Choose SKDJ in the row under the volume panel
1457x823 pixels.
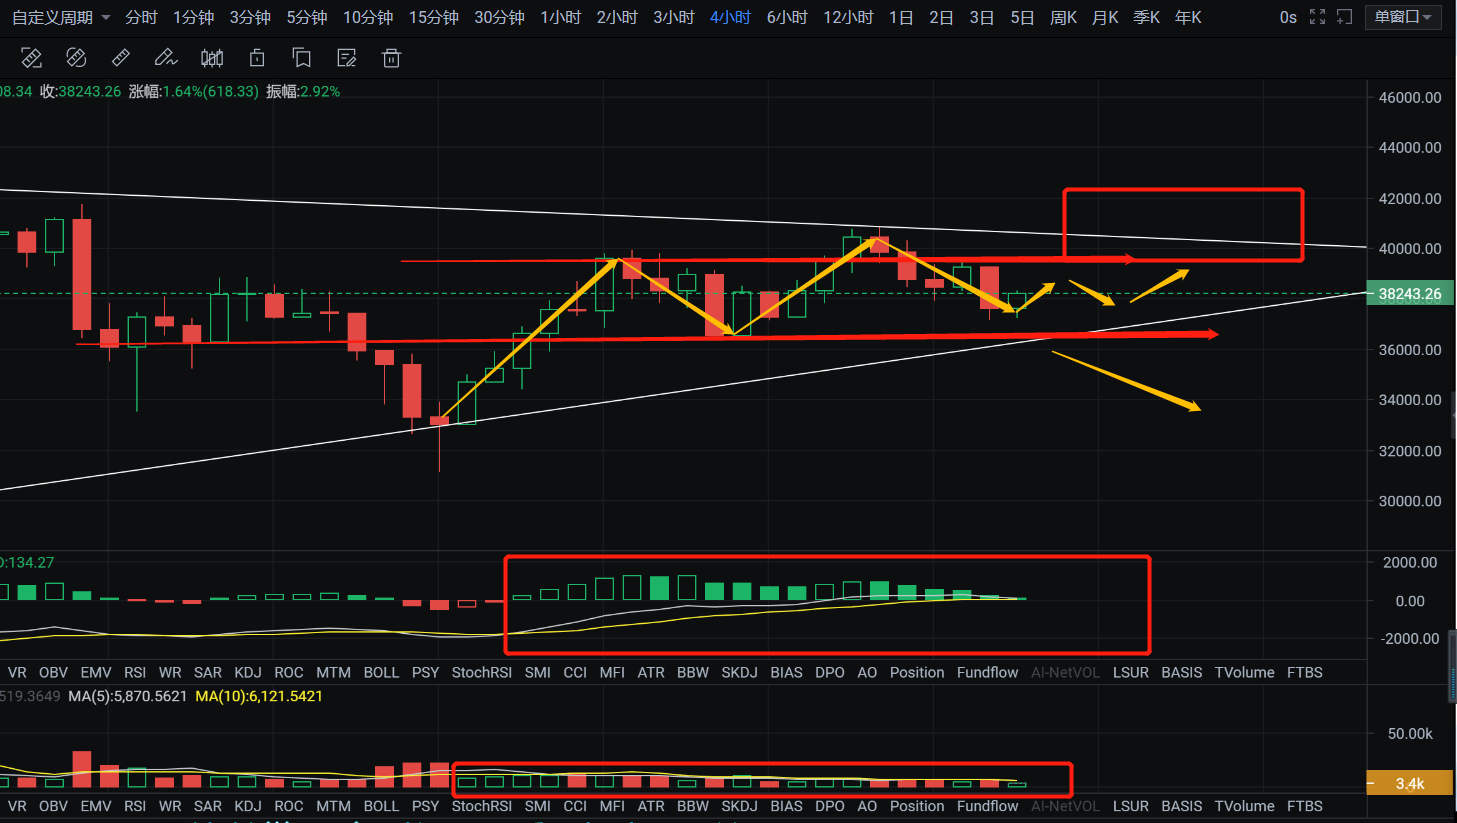pos(740,806)
